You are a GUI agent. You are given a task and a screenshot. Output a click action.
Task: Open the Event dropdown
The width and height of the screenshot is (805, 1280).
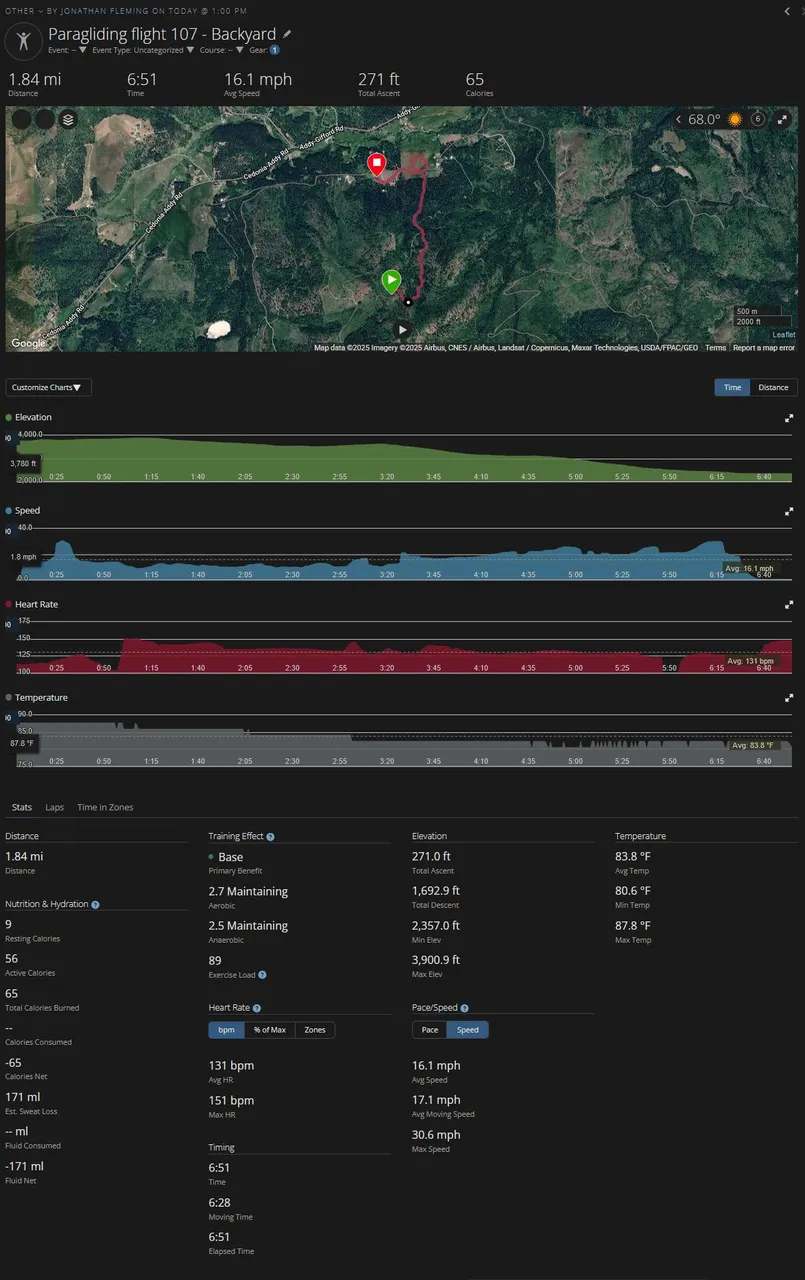[68, 50]
